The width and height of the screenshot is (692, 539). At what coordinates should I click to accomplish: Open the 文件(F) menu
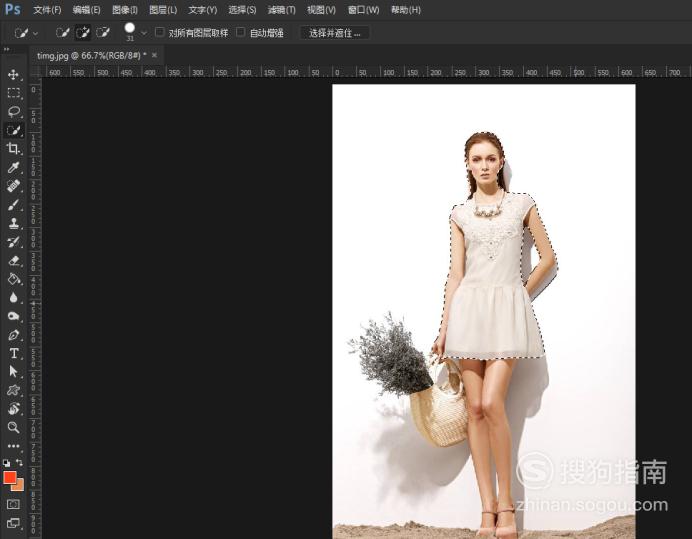click(x=47, y=10)
